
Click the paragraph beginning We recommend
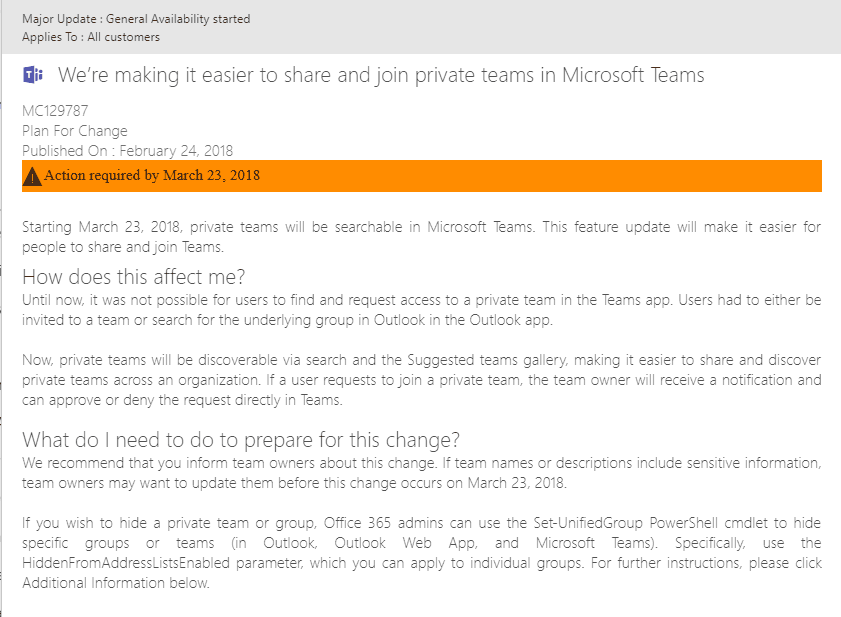click(421, 472)
